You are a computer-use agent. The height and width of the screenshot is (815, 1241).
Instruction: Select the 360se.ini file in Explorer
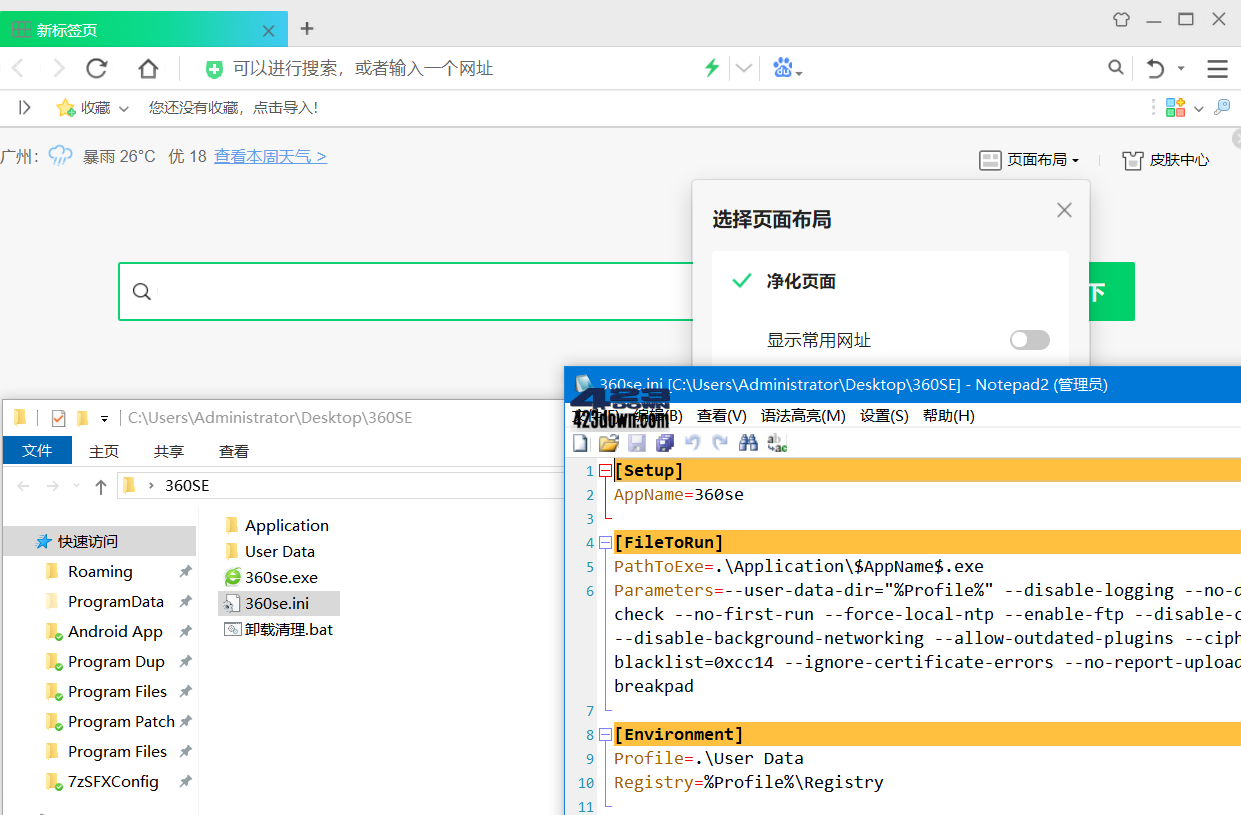pos(279,603)
